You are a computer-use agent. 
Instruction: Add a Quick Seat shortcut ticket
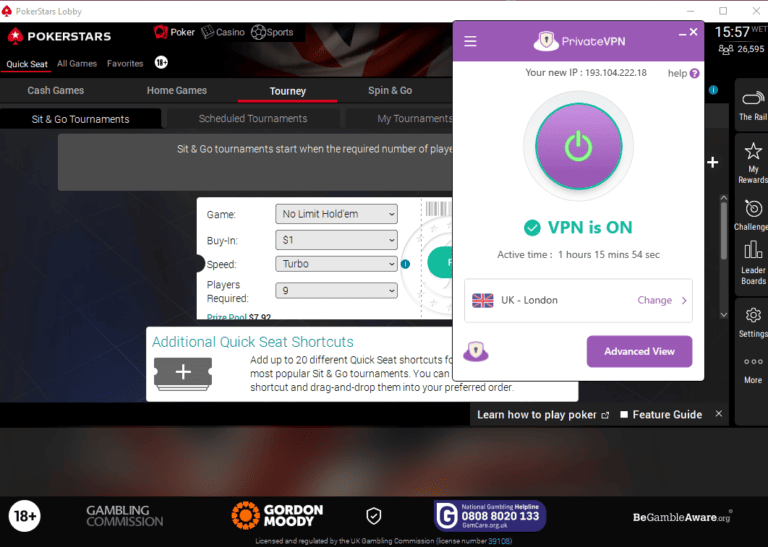tap(184, 372)
